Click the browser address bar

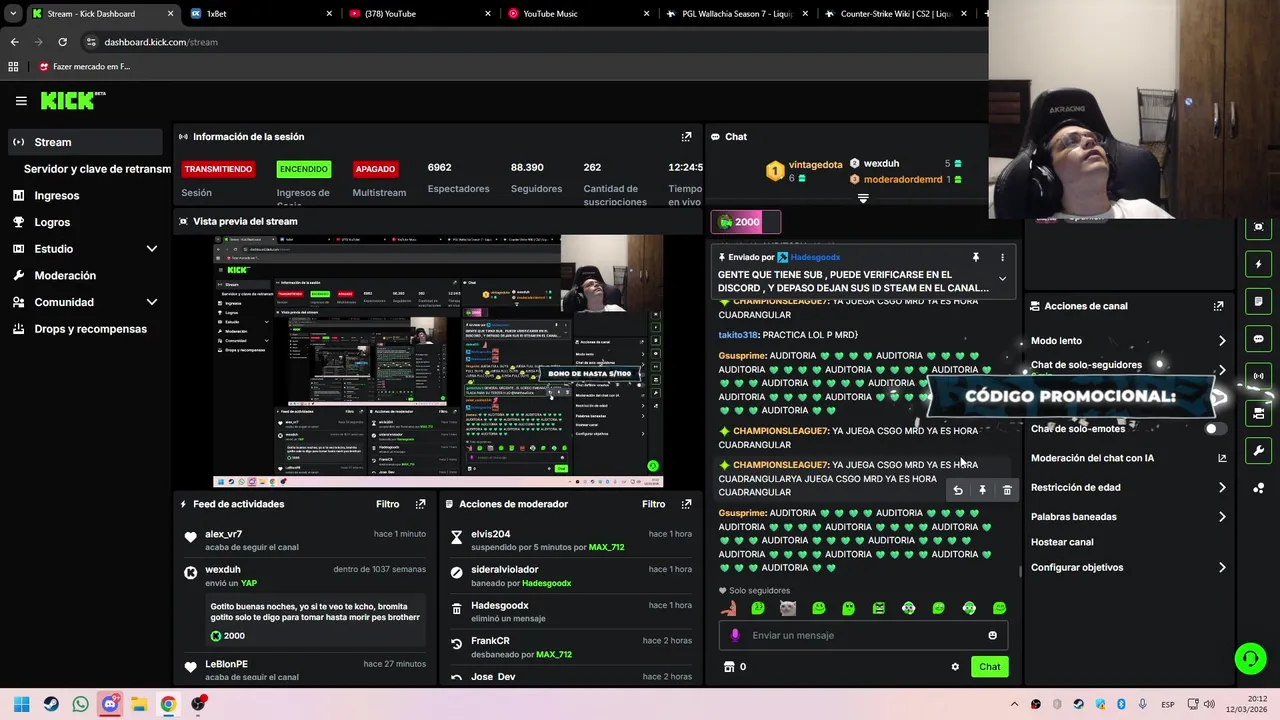(530, 42)
